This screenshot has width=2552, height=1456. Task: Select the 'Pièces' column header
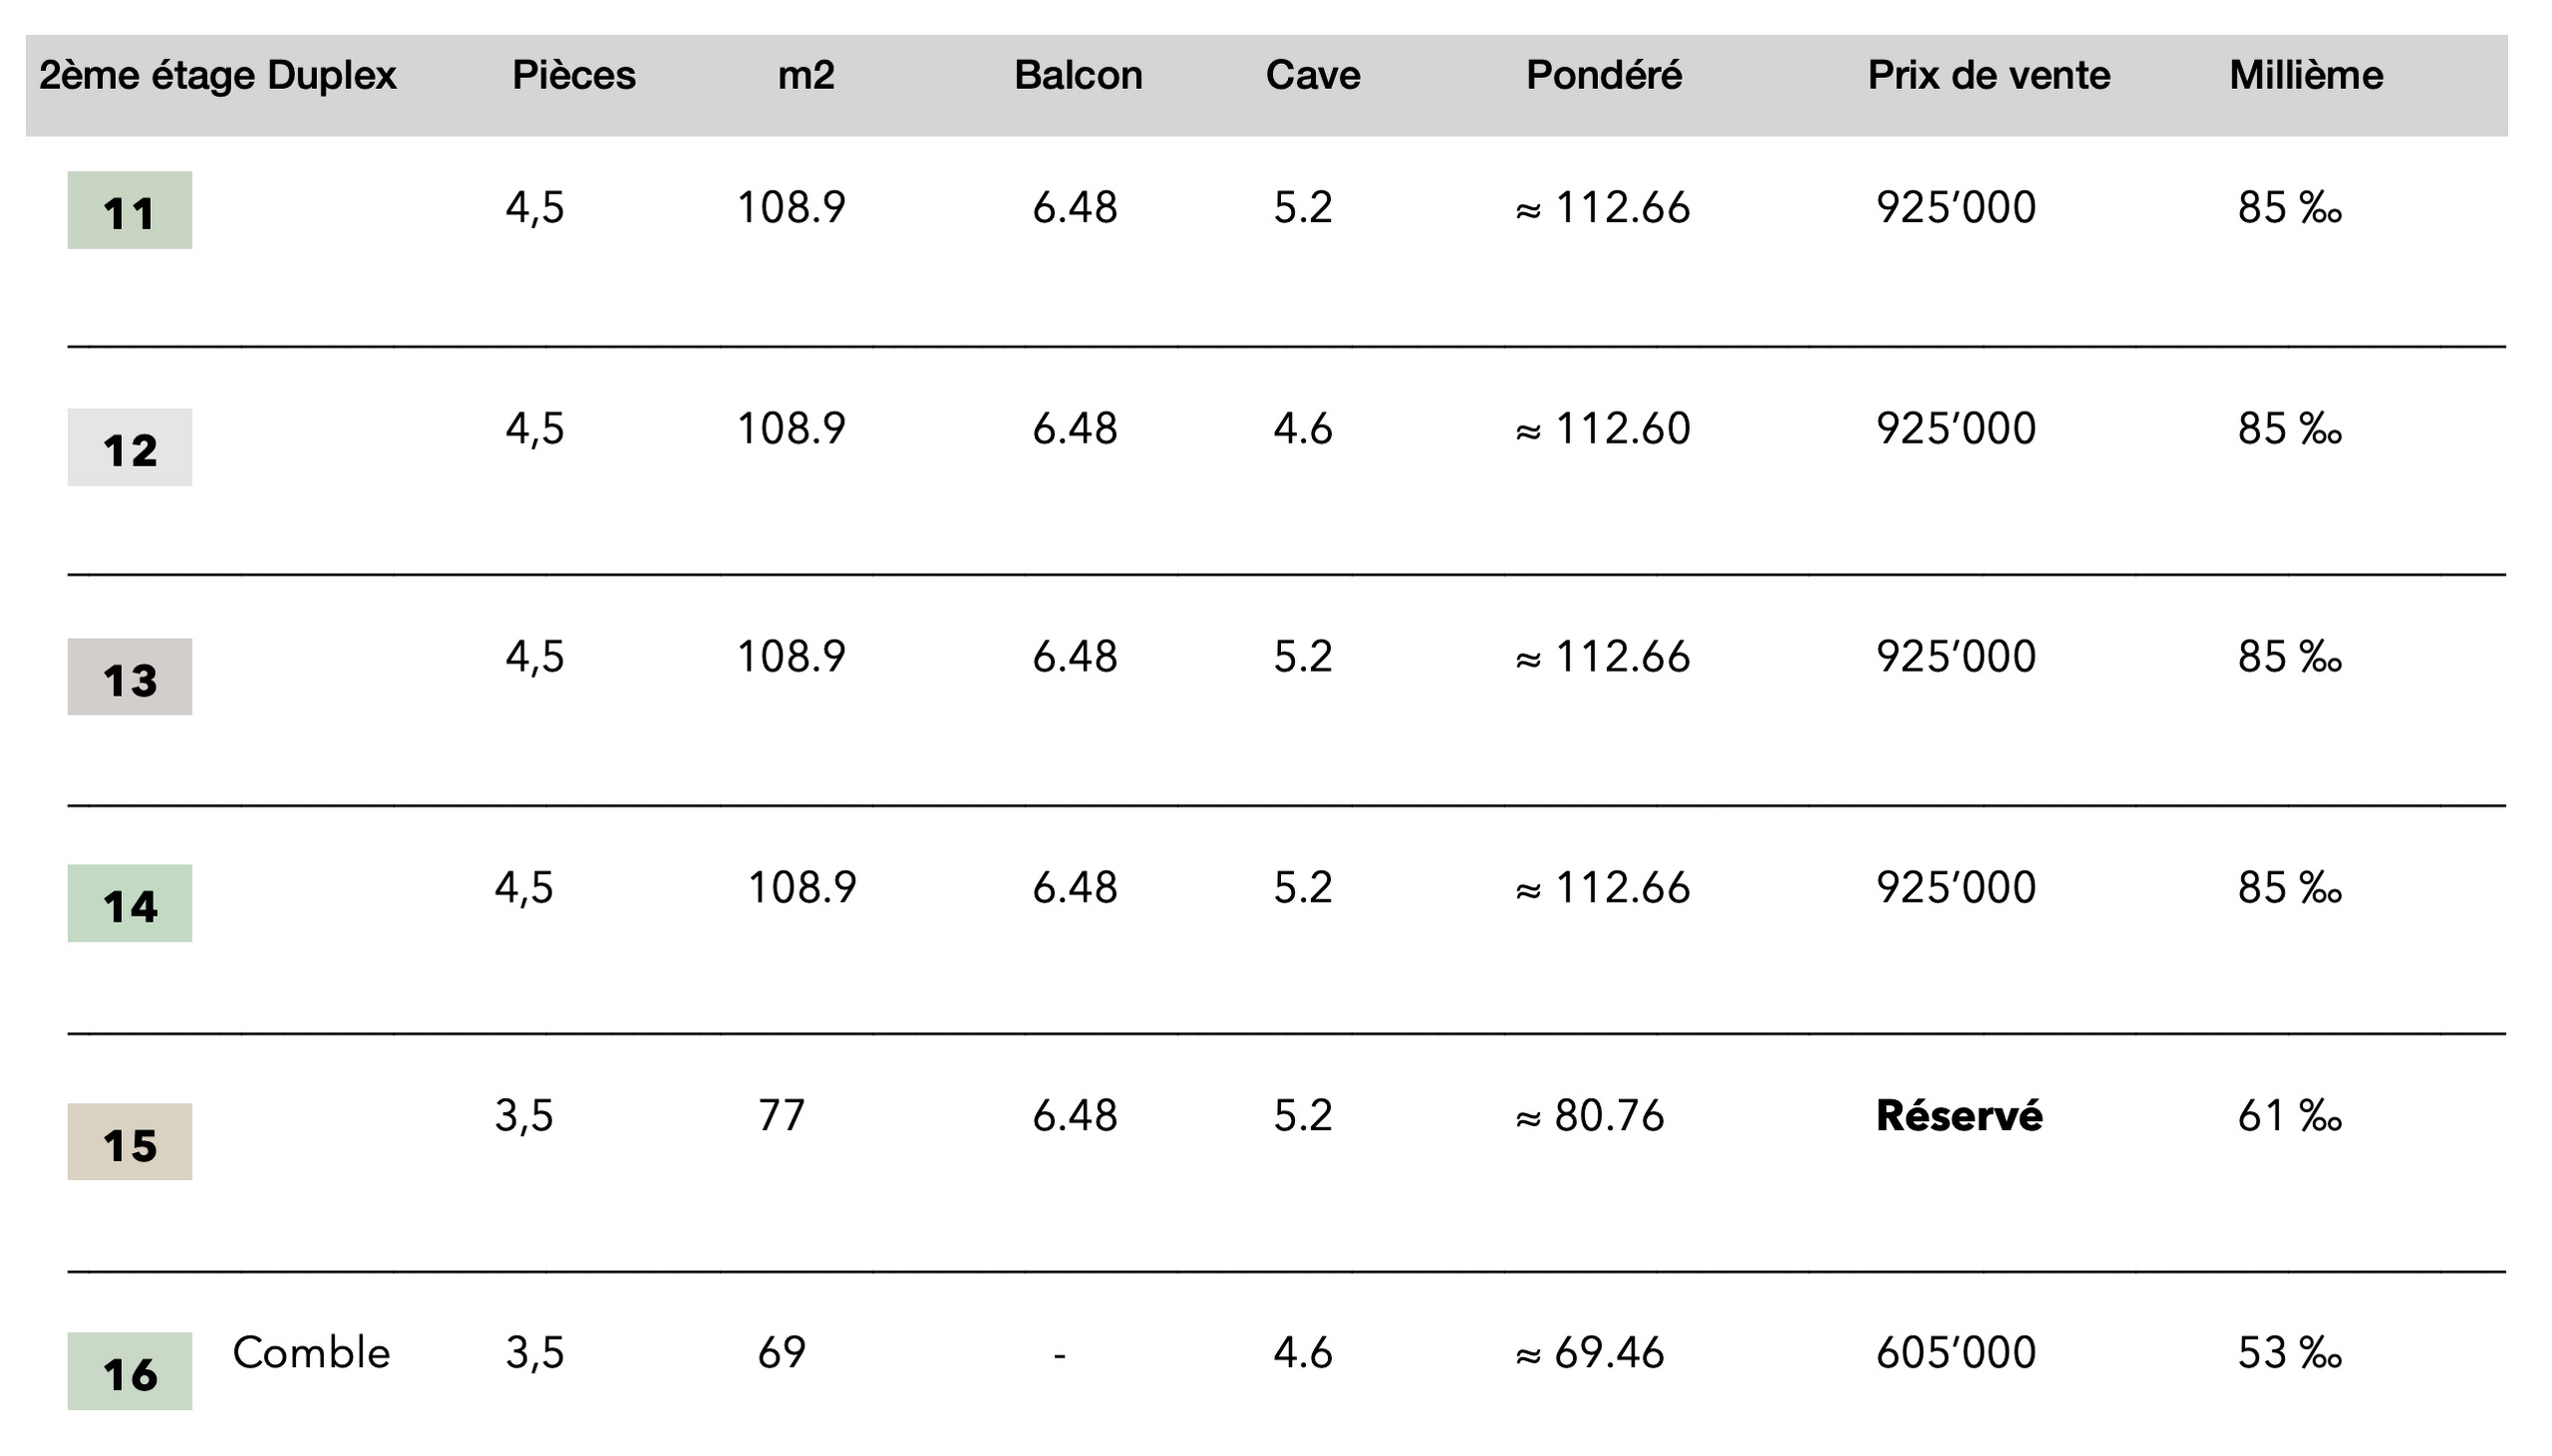573,75
